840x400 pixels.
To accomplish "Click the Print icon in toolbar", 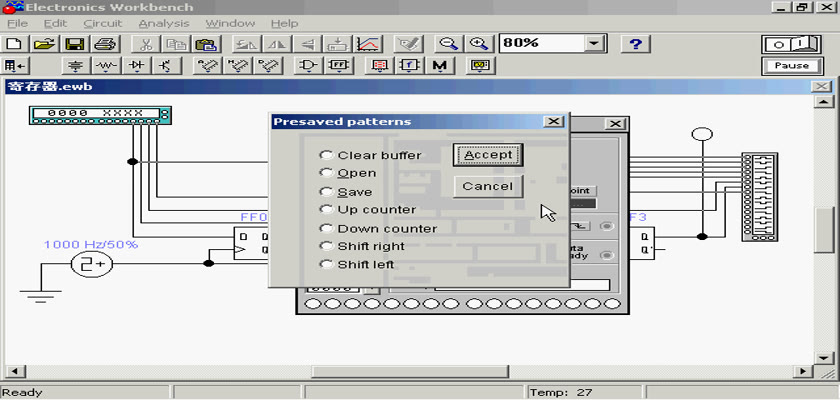I will click(107, 44).
